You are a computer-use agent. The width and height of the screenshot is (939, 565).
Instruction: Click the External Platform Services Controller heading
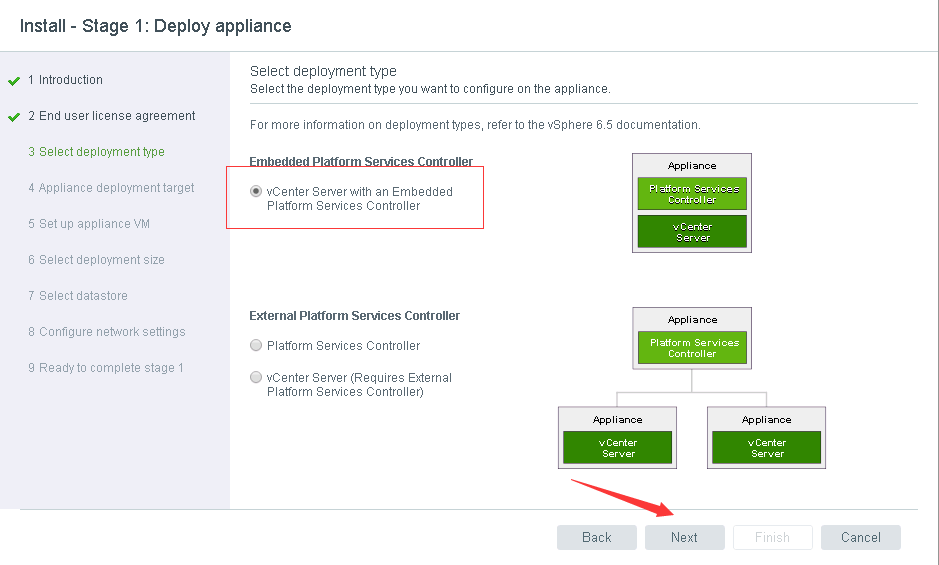click(x=355, y=316)
